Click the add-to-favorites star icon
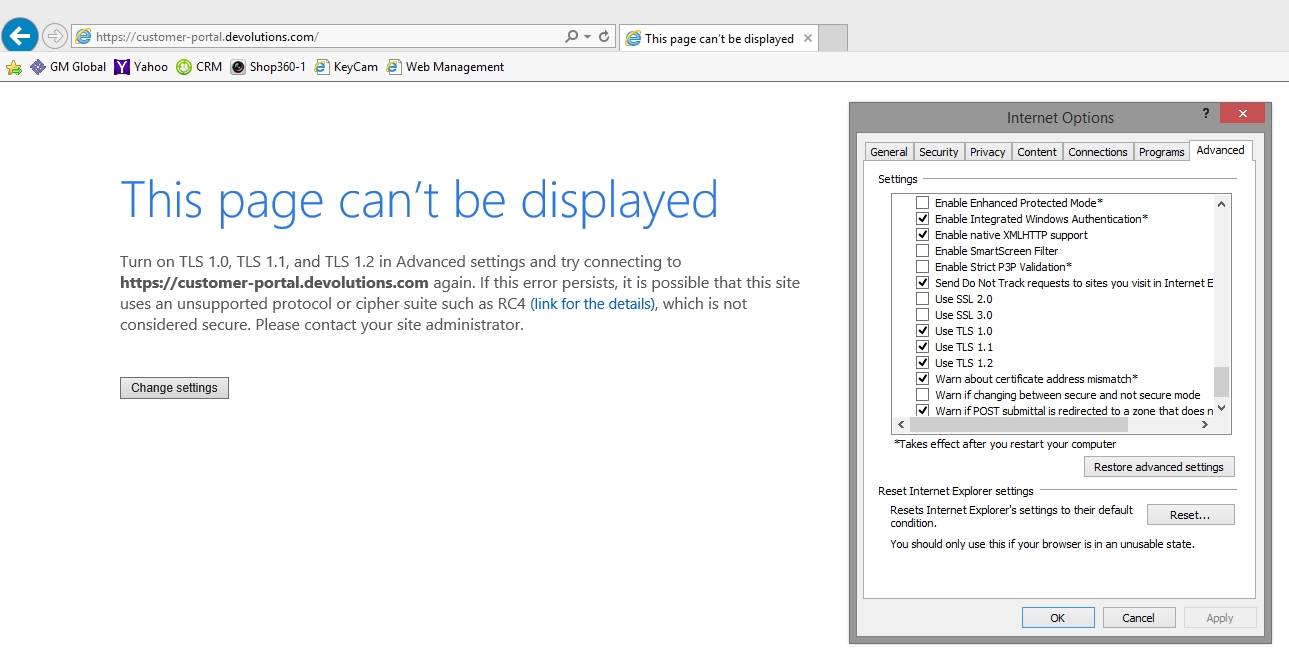Screen dimensions: 1289x665 [14, 67]
